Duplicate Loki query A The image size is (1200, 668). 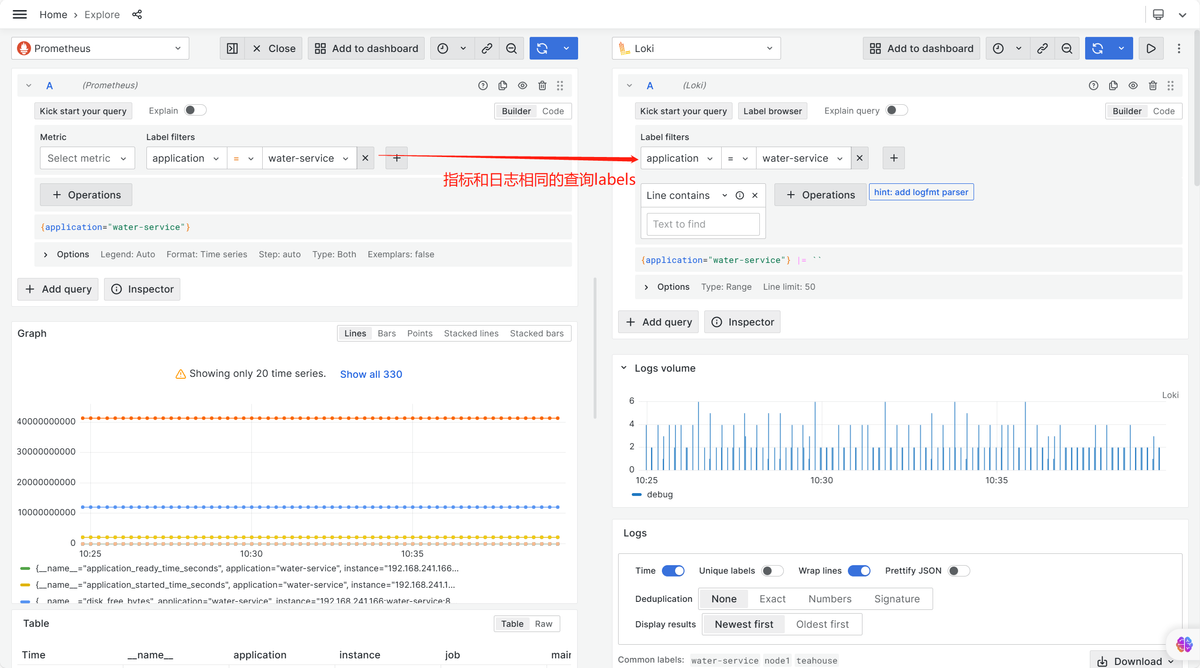coord(1113,86)
